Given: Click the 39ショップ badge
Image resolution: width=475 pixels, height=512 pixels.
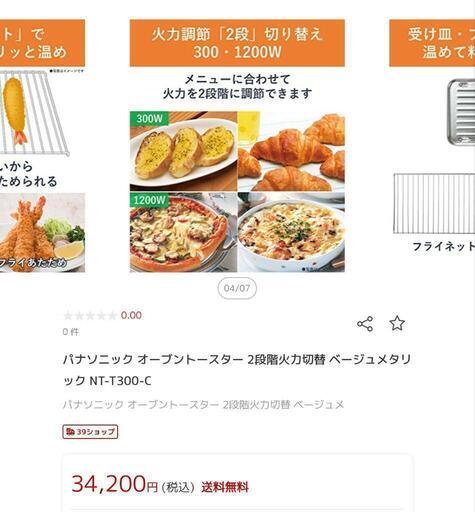Looking at the screenshot, I should coord(90,432).
